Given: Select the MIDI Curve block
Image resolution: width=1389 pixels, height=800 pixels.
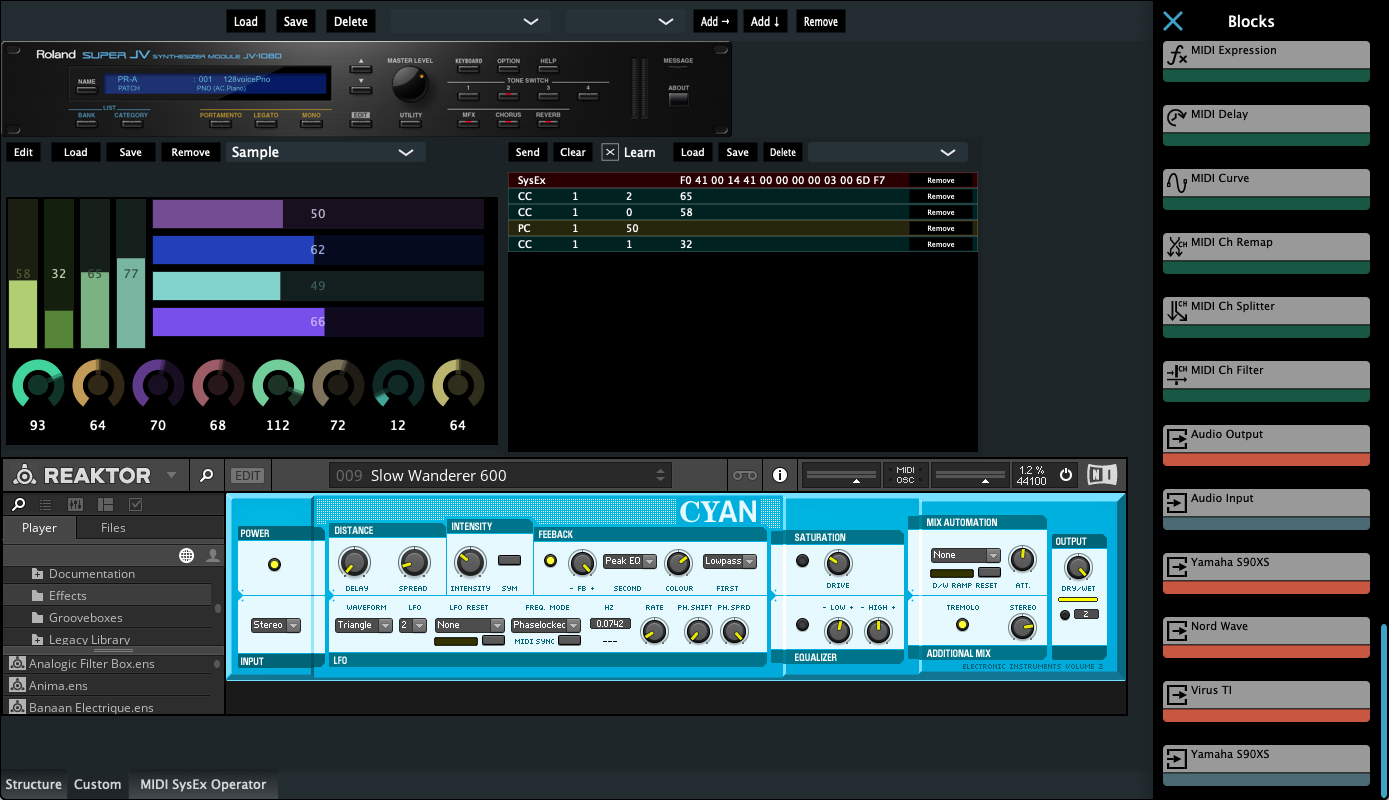Looking at the screenshot, I should tap(1267, 189).
